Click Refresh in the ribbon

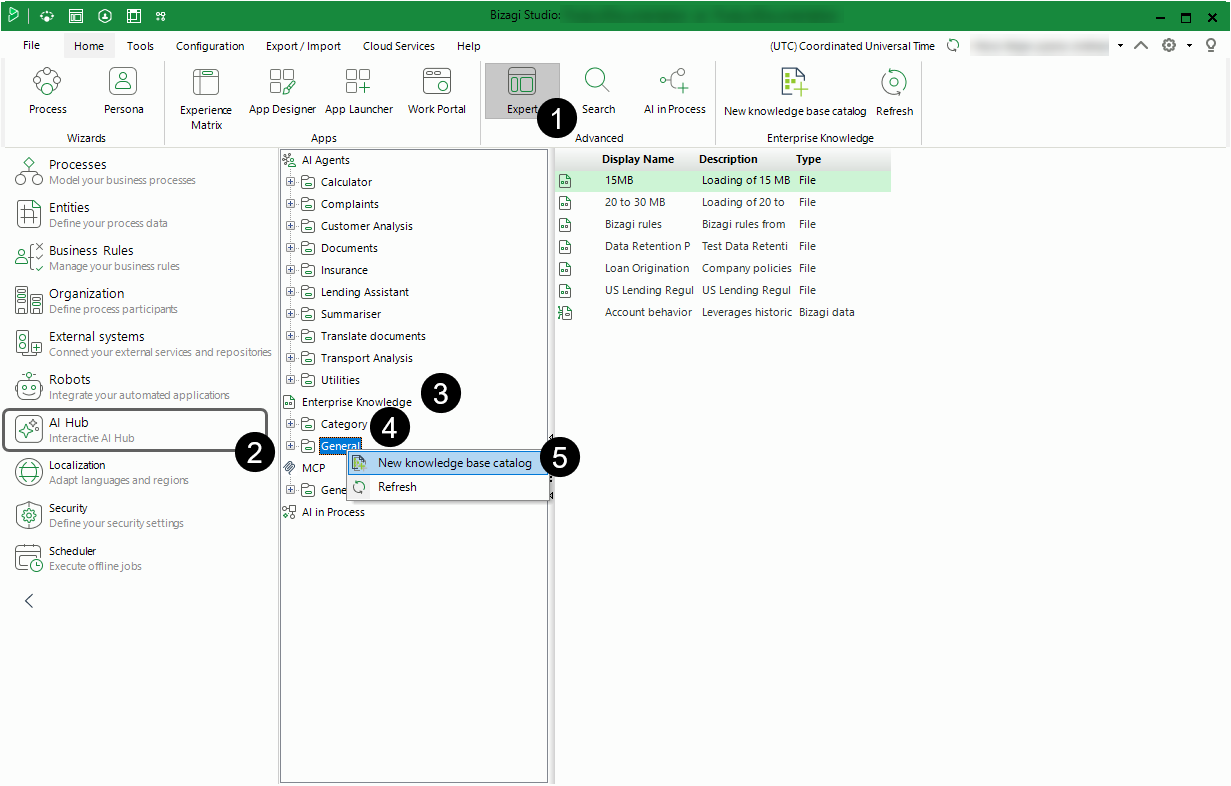pyautogui.click(x=894, y=93)
